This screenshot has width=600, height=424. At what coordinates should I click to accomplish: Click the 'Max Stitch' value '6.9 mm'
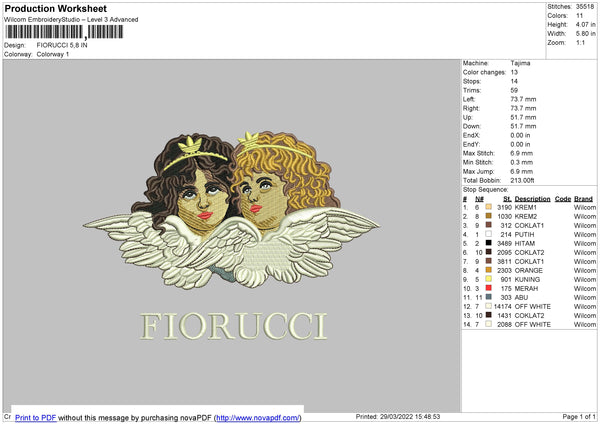[x=521, y=153]
